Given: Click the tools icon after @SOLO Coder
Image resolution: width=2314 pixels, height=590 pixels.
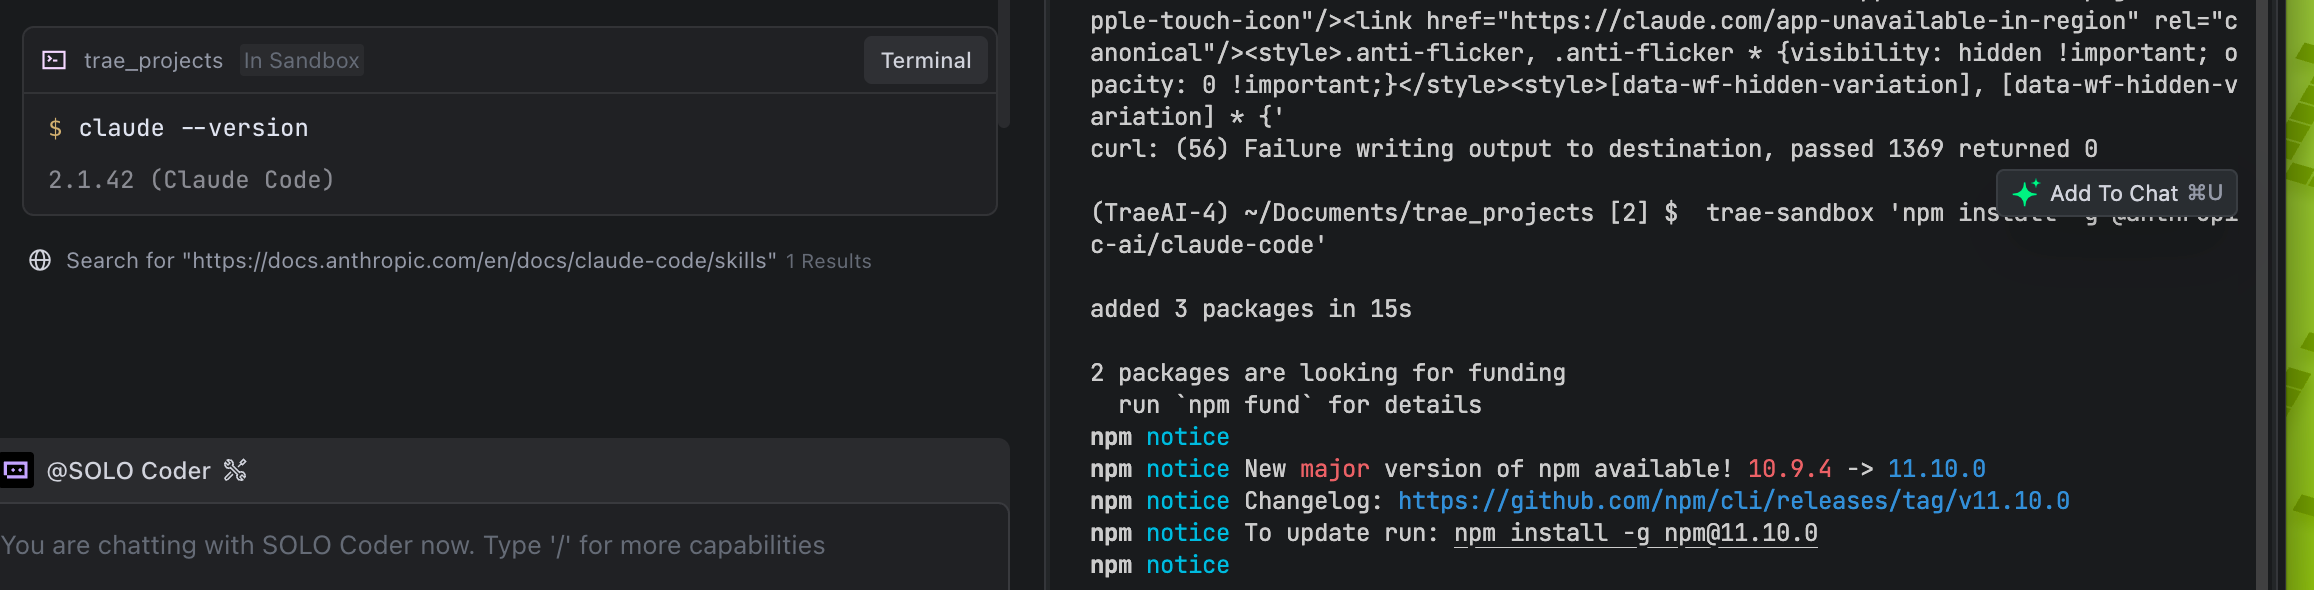Looking at the screenshot, I should coord(235,470).
